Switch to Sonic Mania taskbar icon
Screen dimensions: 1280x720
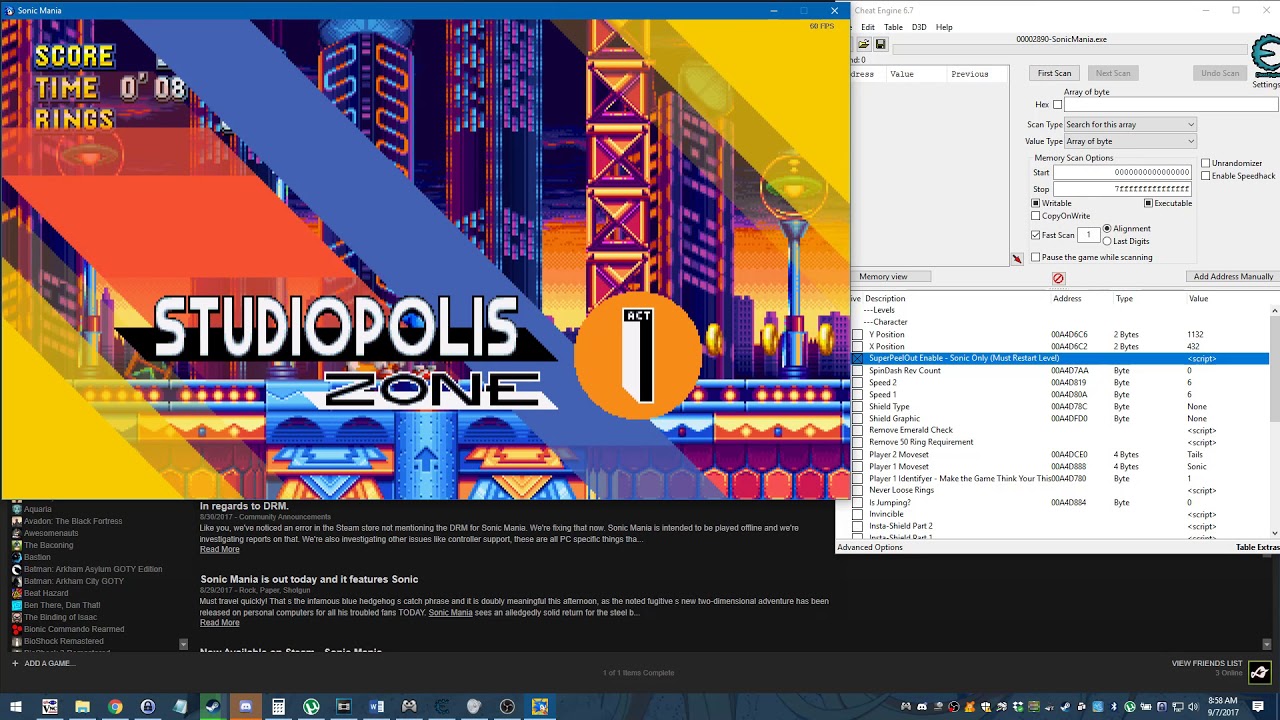(x=540, y=707)
